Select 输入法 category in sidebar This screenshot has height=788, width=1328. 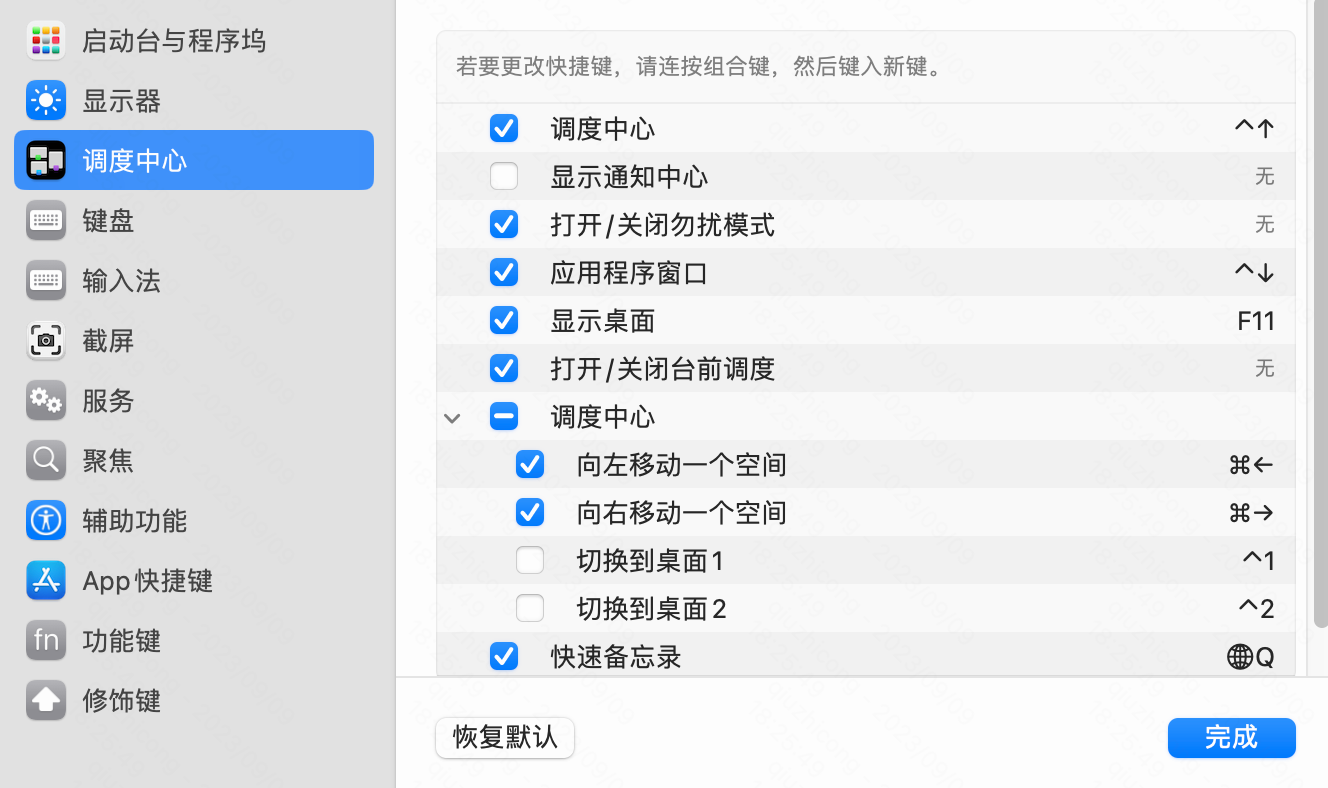(194, 280)
